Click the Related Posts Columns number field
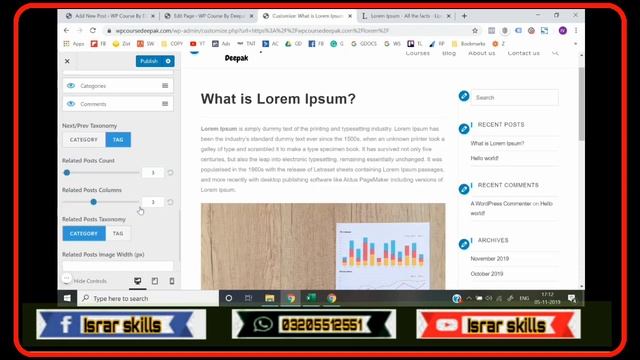640x360 pixels. 153,202
